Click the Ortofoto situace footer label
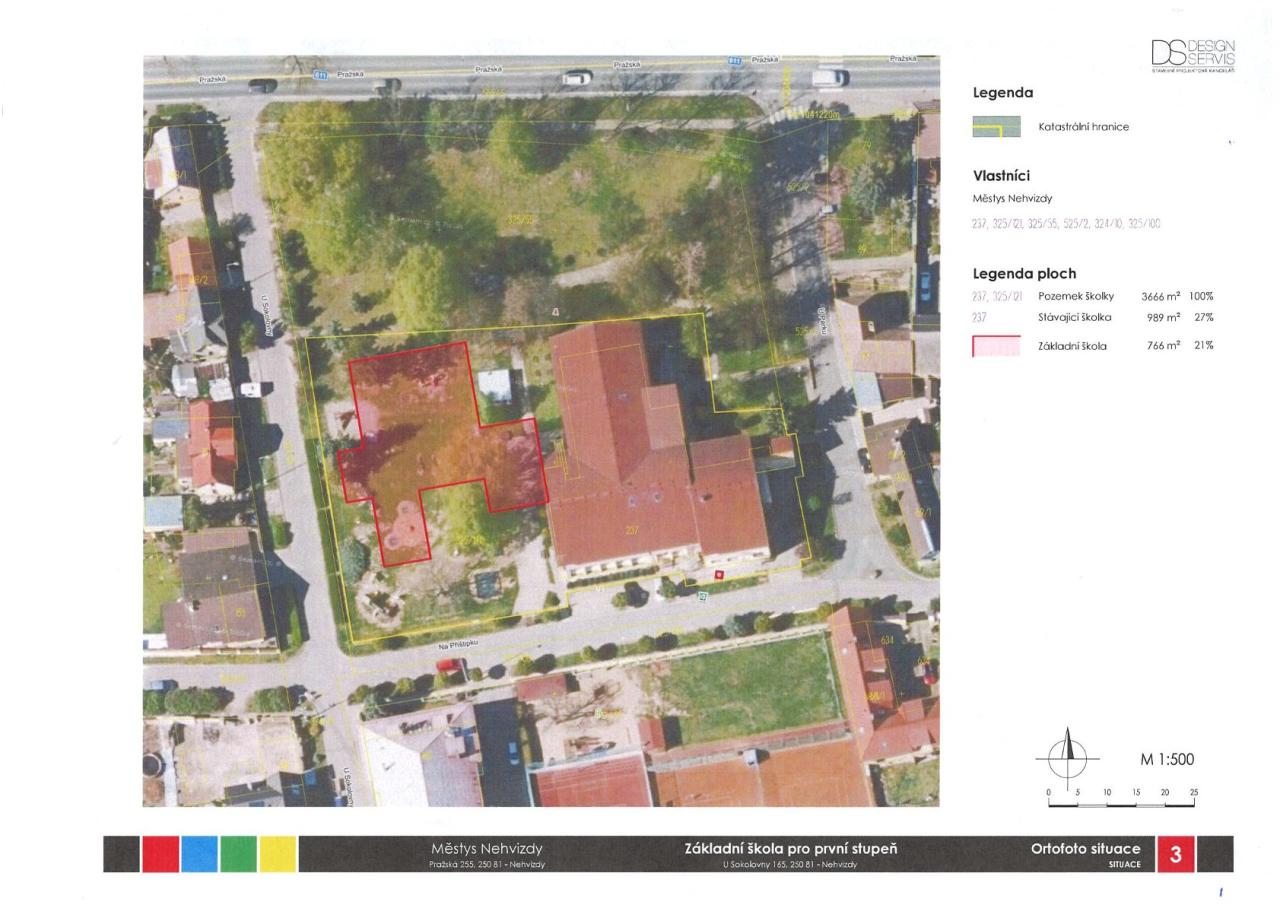The width and height of the screenshot is (1280, 905). tap(1085, 849)
